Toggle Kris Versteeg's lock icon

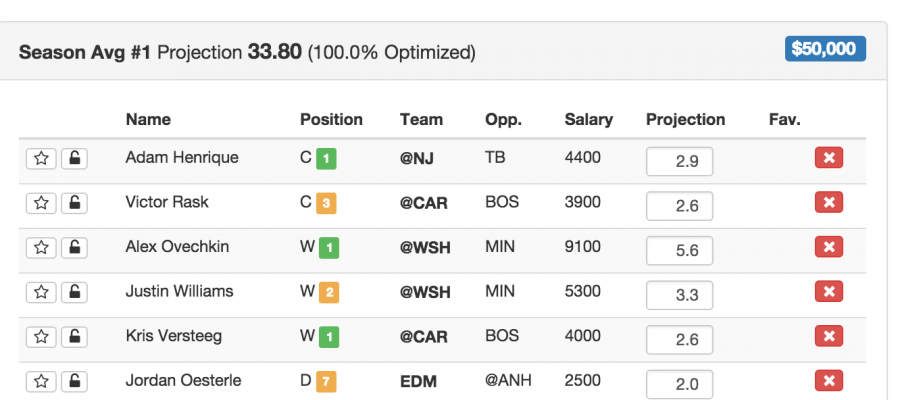[x=73, y=336]
